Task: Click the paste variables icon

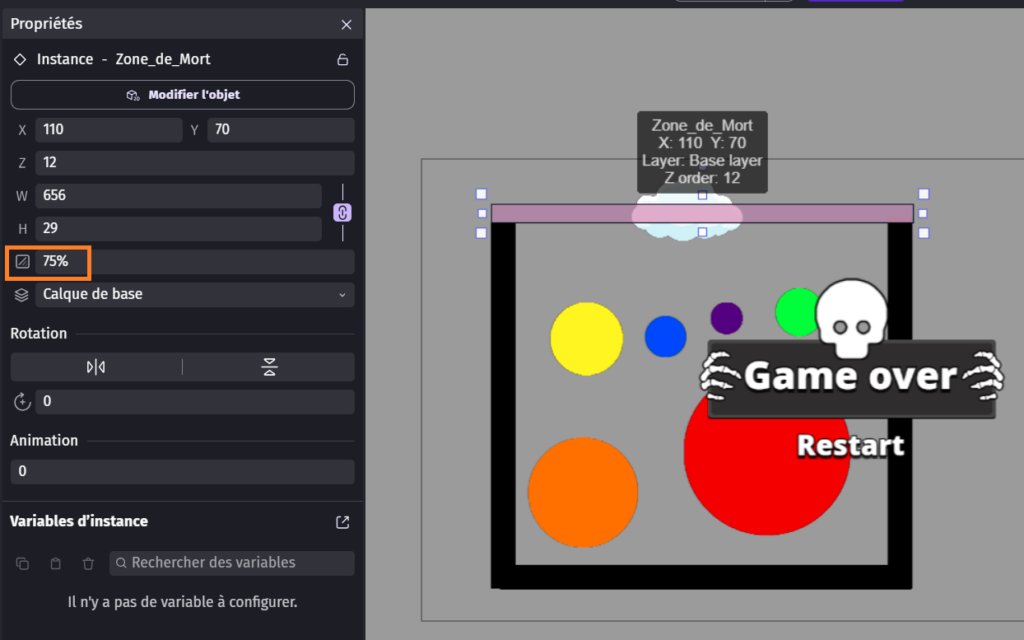Action: pyautogui.click(x=55, y=564)
